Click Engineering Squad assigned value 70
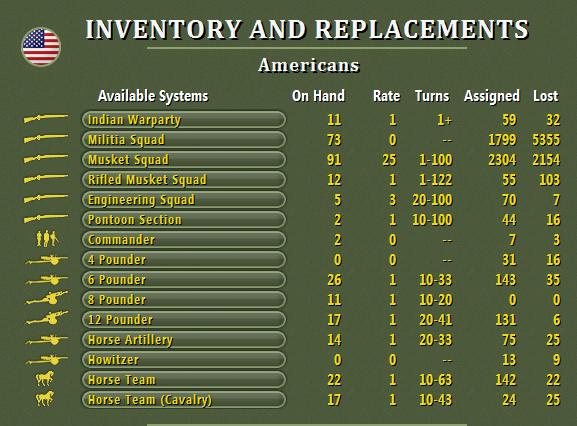Image resolution: width=577 pixels, height=426 pixels. [509, 200]
